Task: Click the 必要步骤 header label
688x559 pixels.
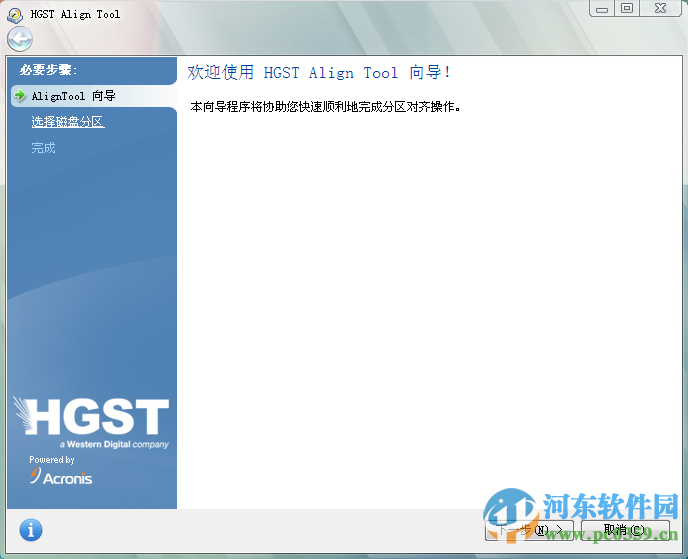Action: 48,69
